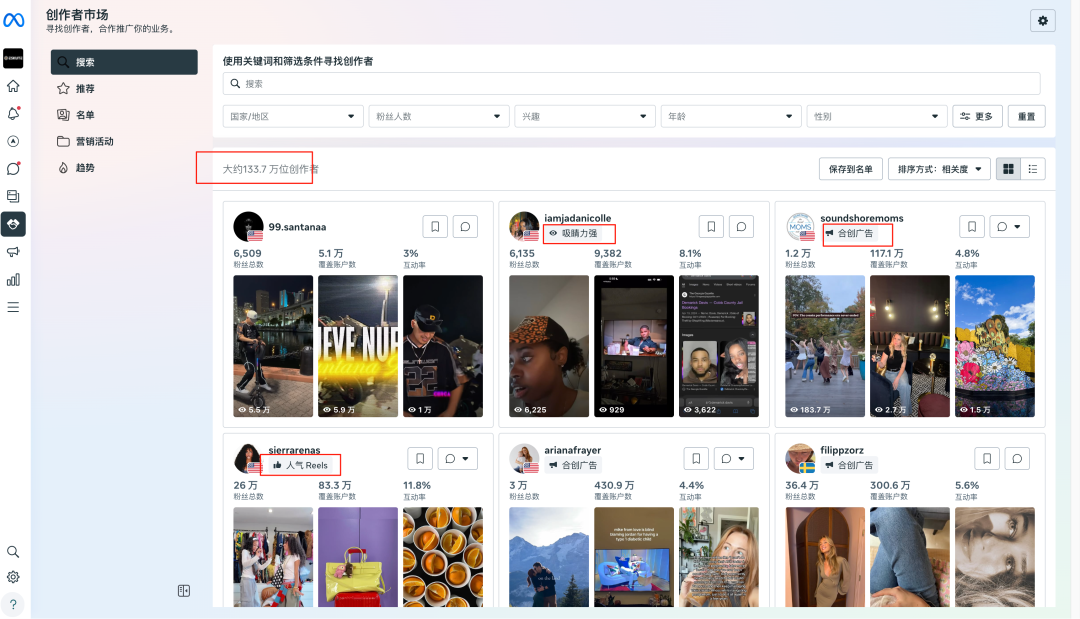Switch results to list view
1080x619 pixels.
pos(1034,168)
